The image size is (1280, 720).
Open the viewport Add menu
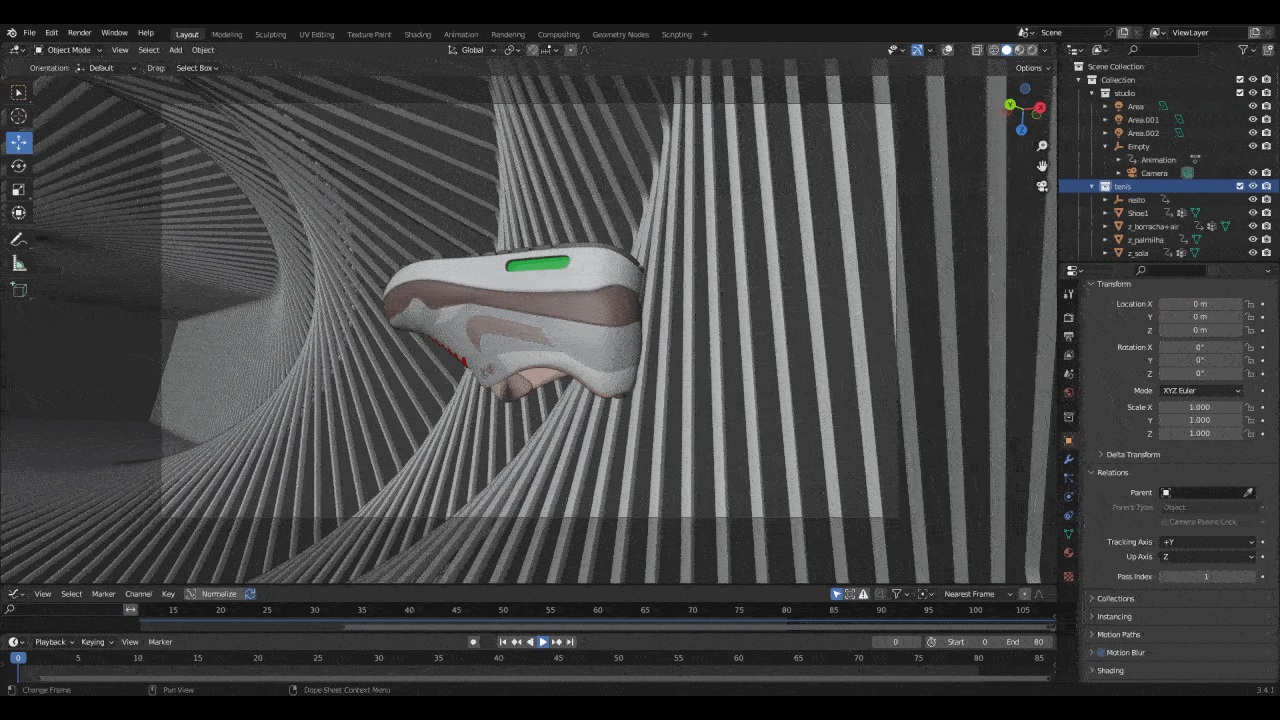[175, 50]
